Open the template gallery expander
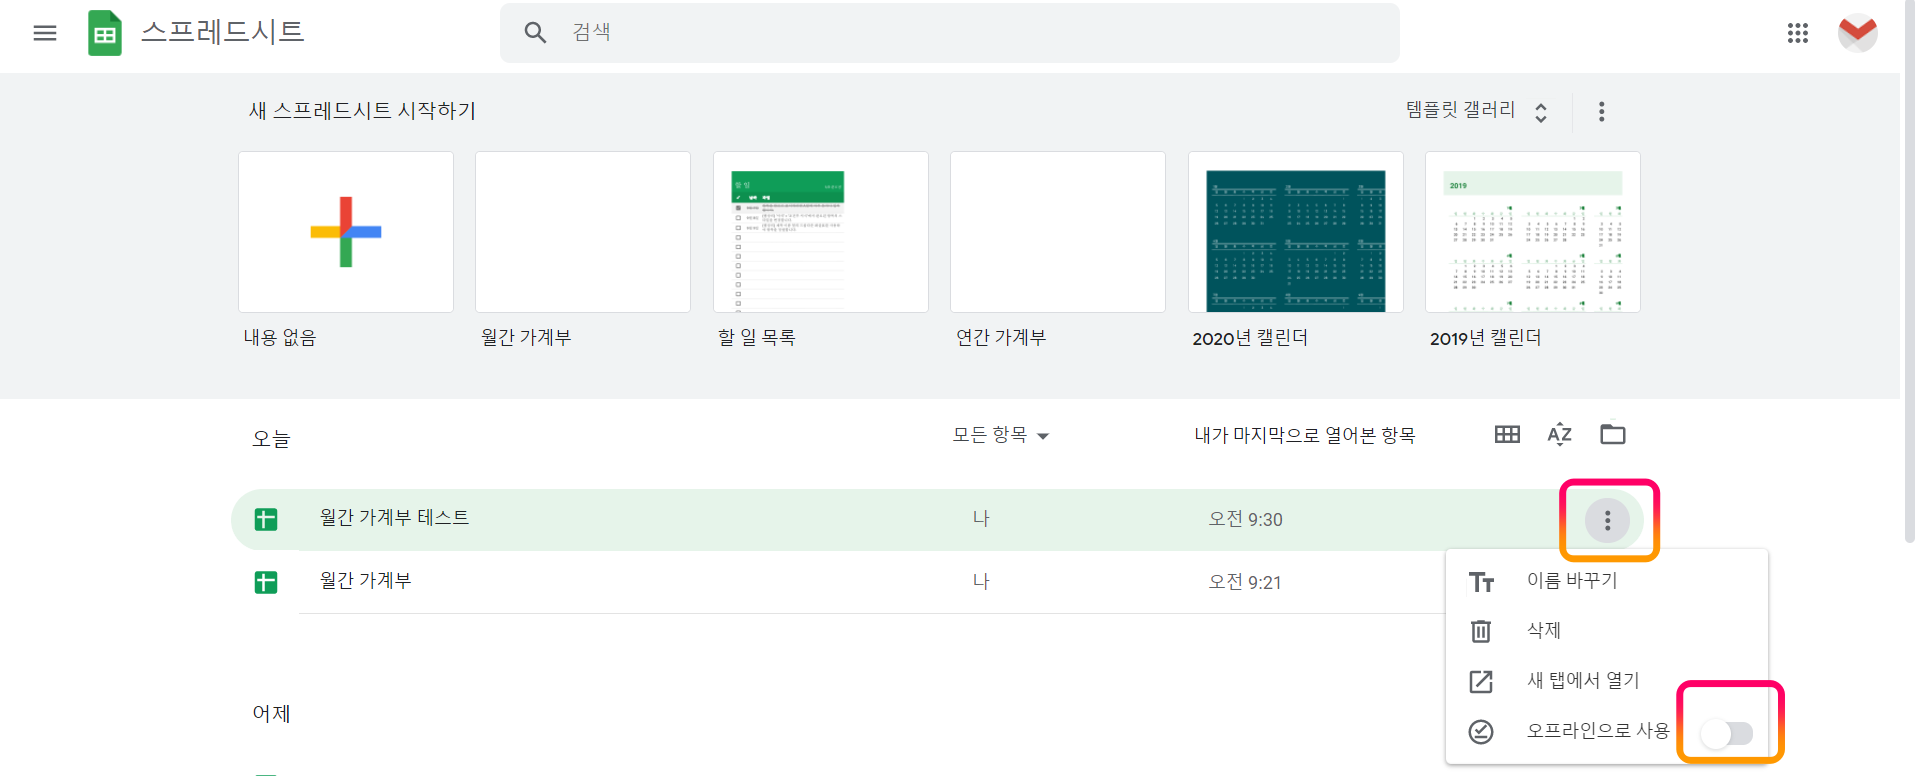 (1541, 111)
